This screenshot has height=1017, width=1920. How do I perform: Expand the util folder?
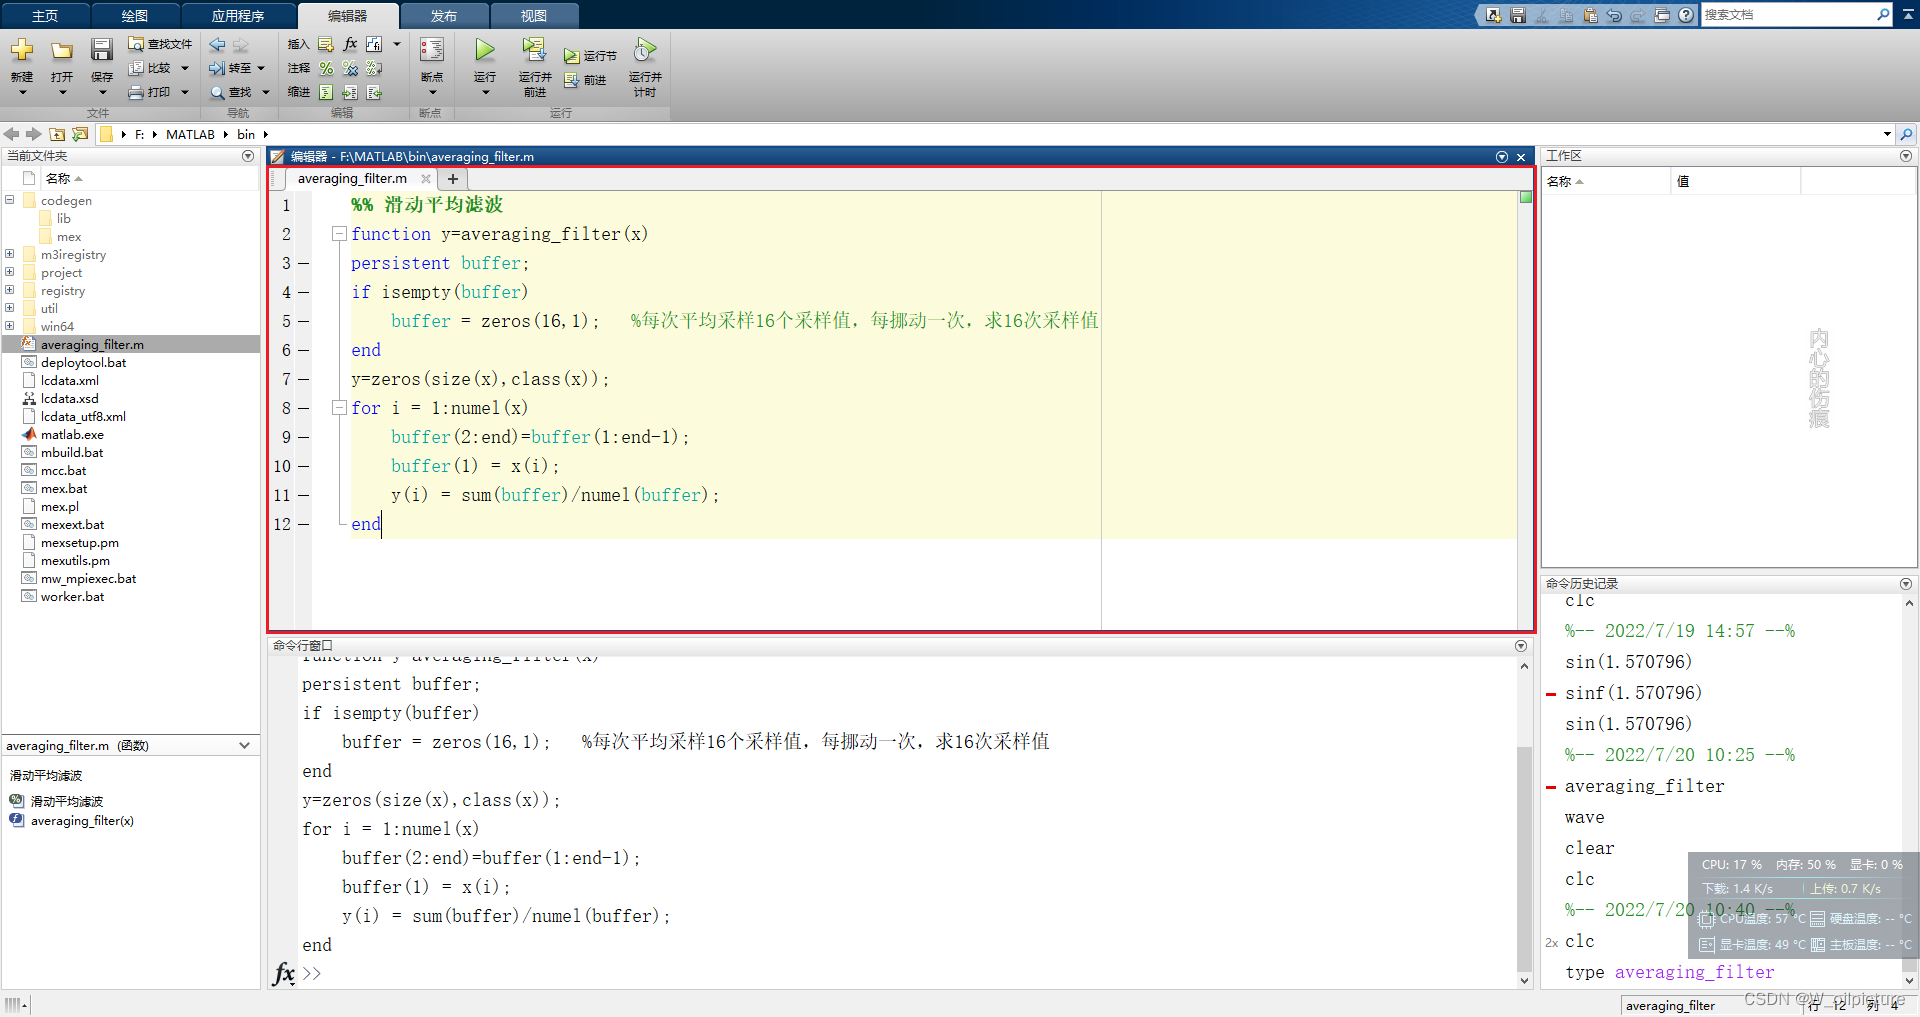[x=10, y=308]
